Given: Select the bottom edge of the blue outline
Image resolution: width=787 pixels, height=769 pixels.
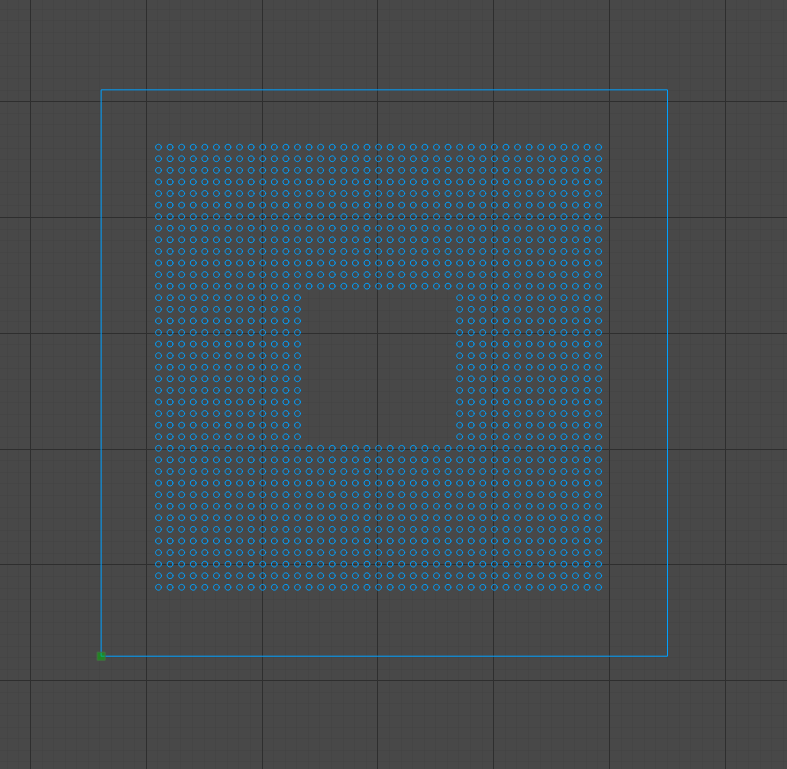Looking at the screenshot, I should point(384,656).
